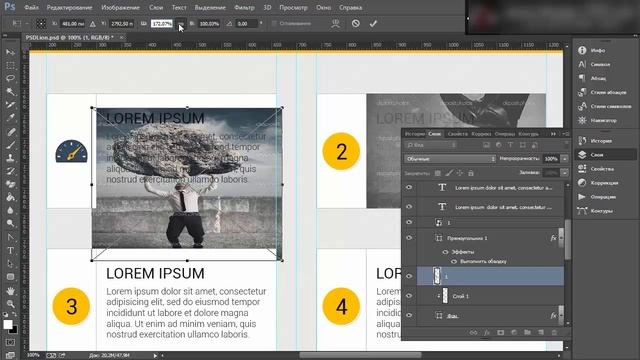
Task: Select the Clone Stamp tool
Action: [11, 158]
